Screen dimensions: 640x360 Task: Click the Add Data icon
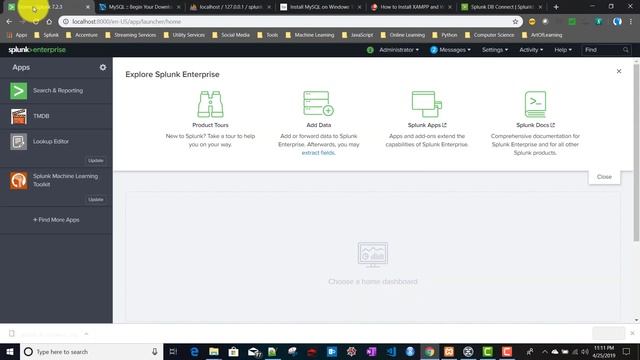(319, 104)
